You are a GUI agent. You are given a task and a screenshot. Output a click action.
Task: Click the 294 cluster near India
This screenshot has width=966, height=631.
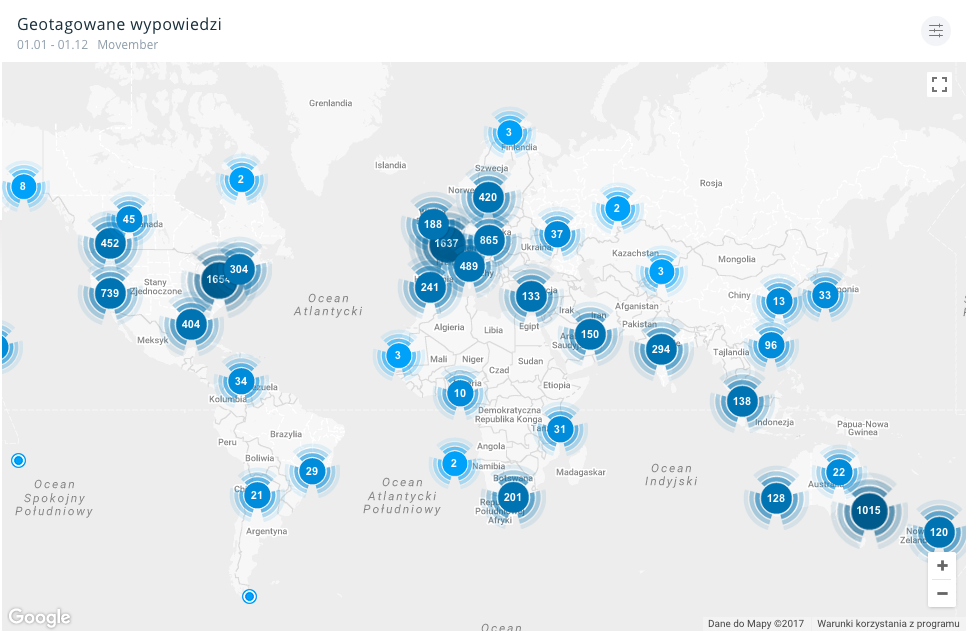tap(660, 349)
